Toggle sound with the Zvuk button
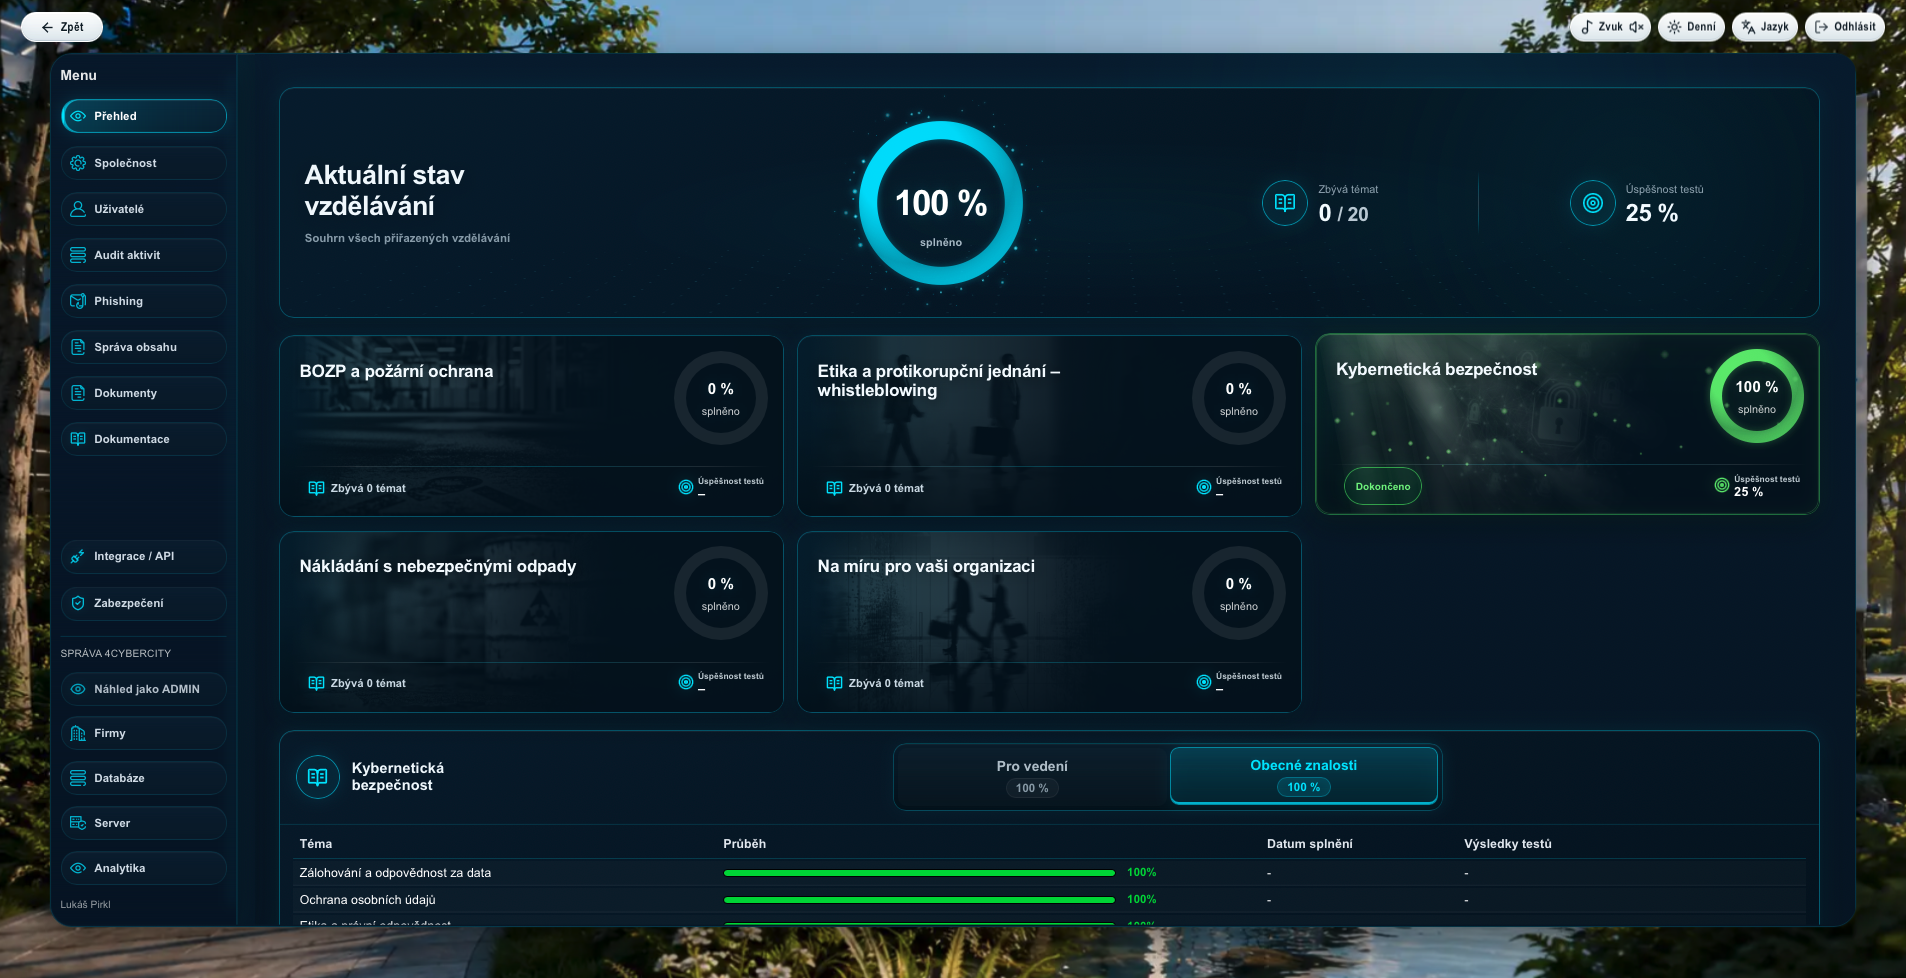 pos(1610,27)
